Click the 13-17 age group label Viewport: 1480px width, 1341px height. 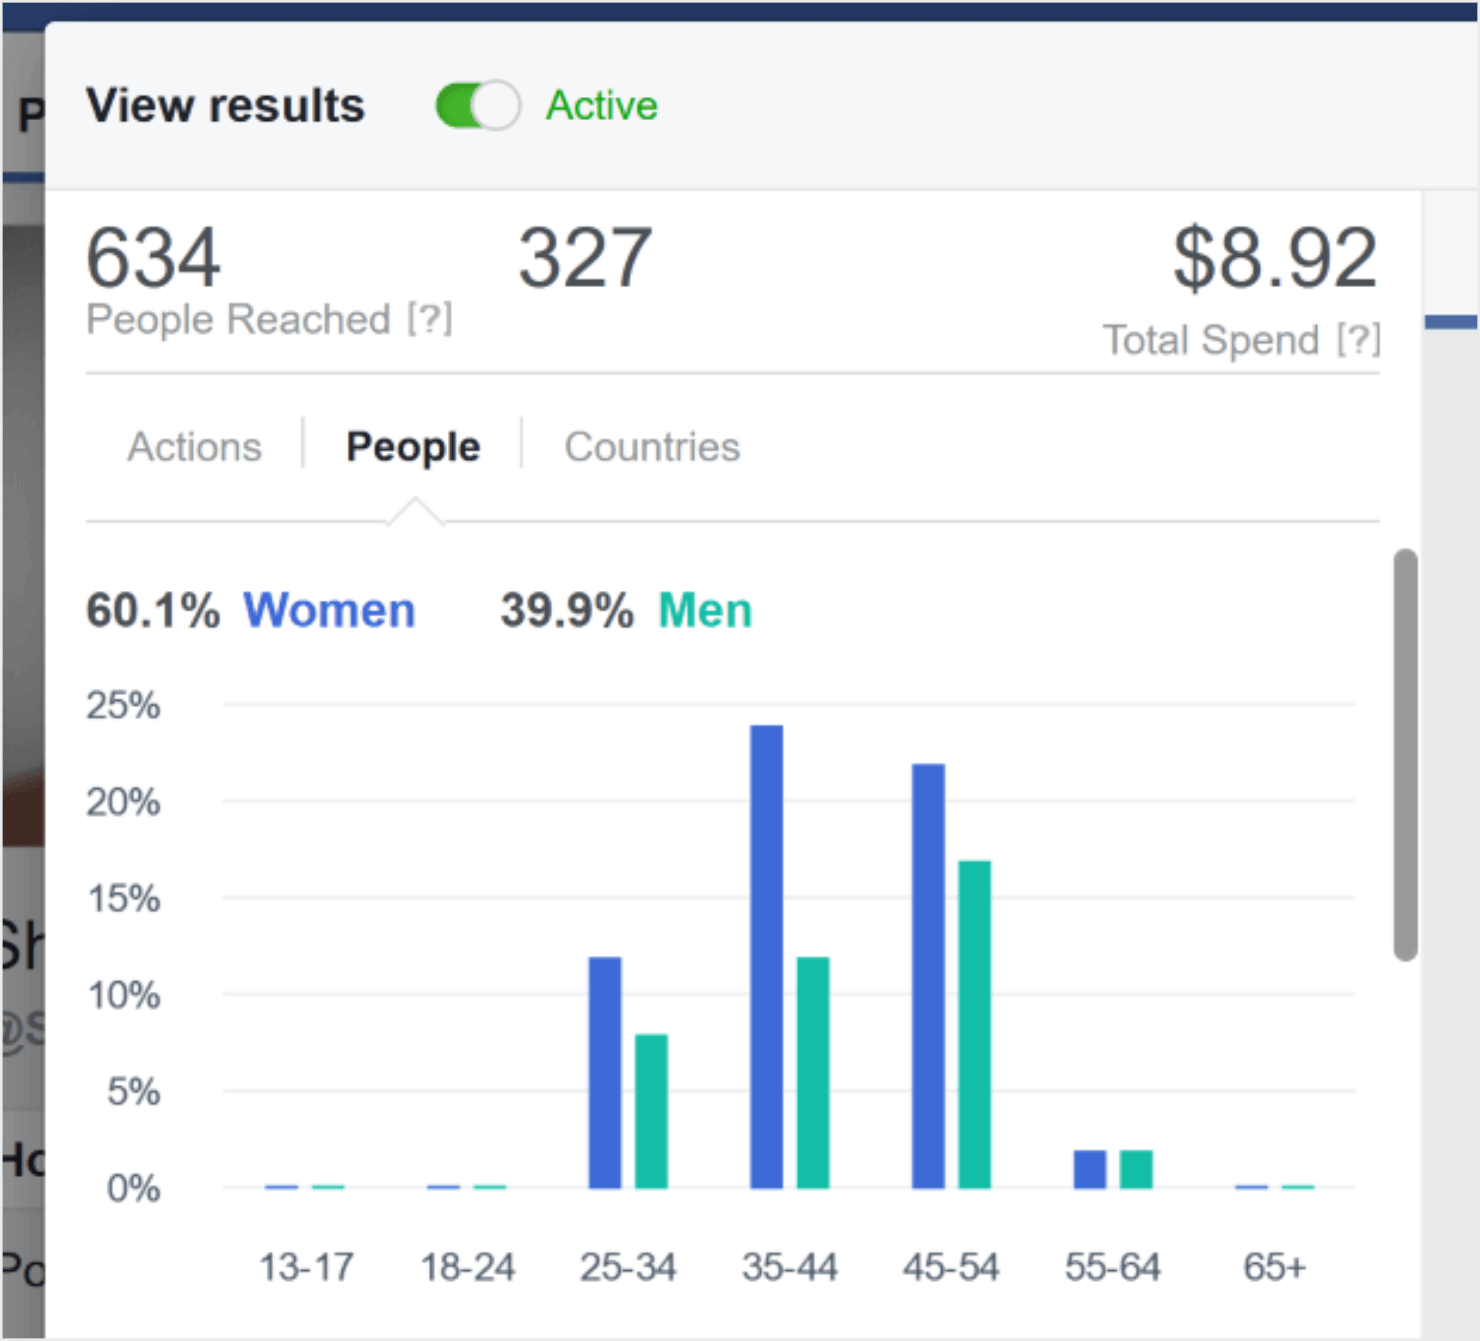pos(308,1267)
